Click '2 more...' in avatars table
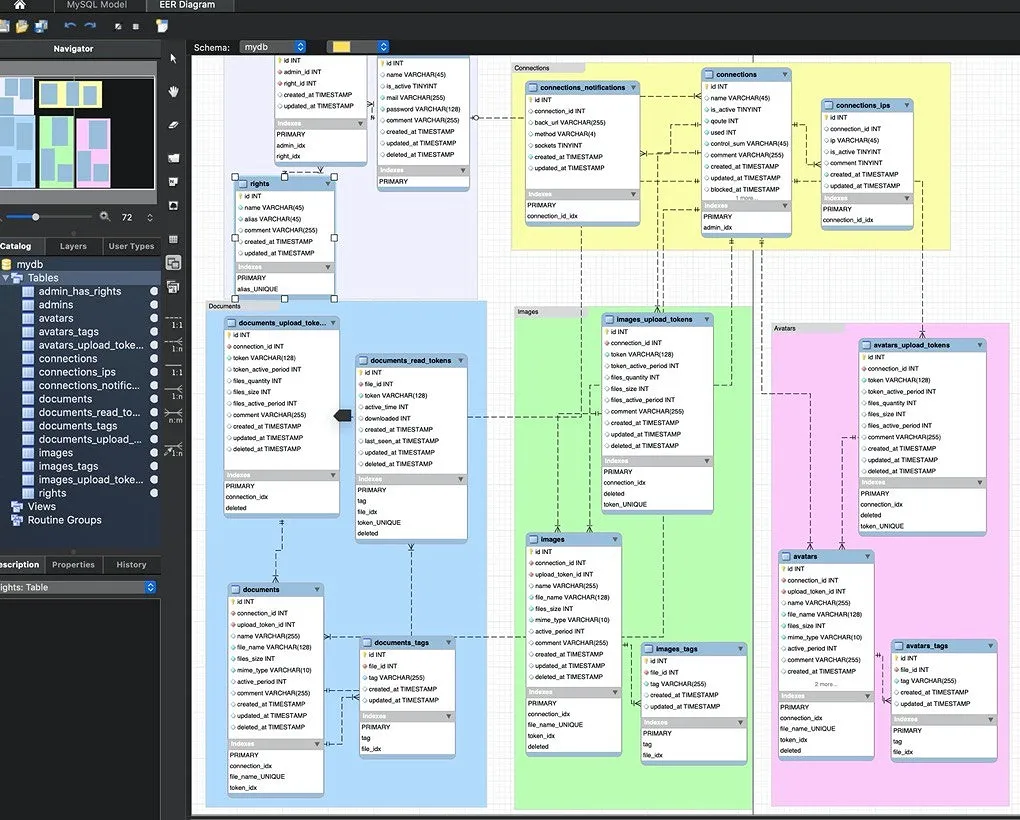 [x=825, y=684]
